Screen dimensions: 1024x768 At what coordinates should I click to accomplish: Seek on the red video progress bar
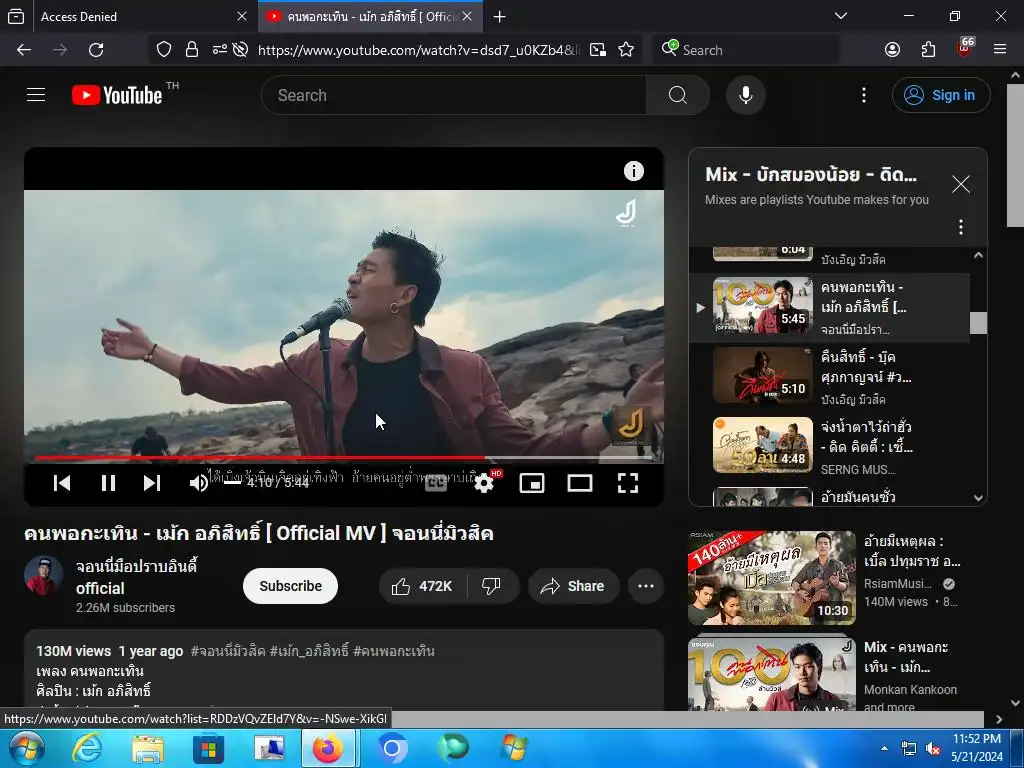[344, 458]
